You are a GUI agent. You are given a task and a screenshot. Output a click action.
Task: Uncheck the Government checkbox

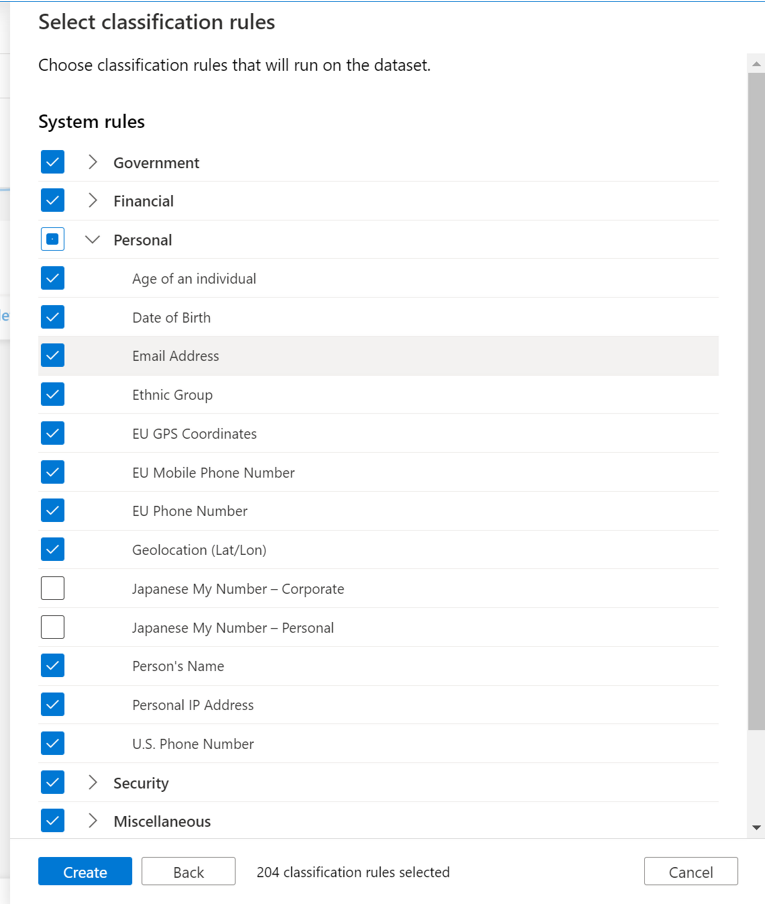[x=52, y=162]
